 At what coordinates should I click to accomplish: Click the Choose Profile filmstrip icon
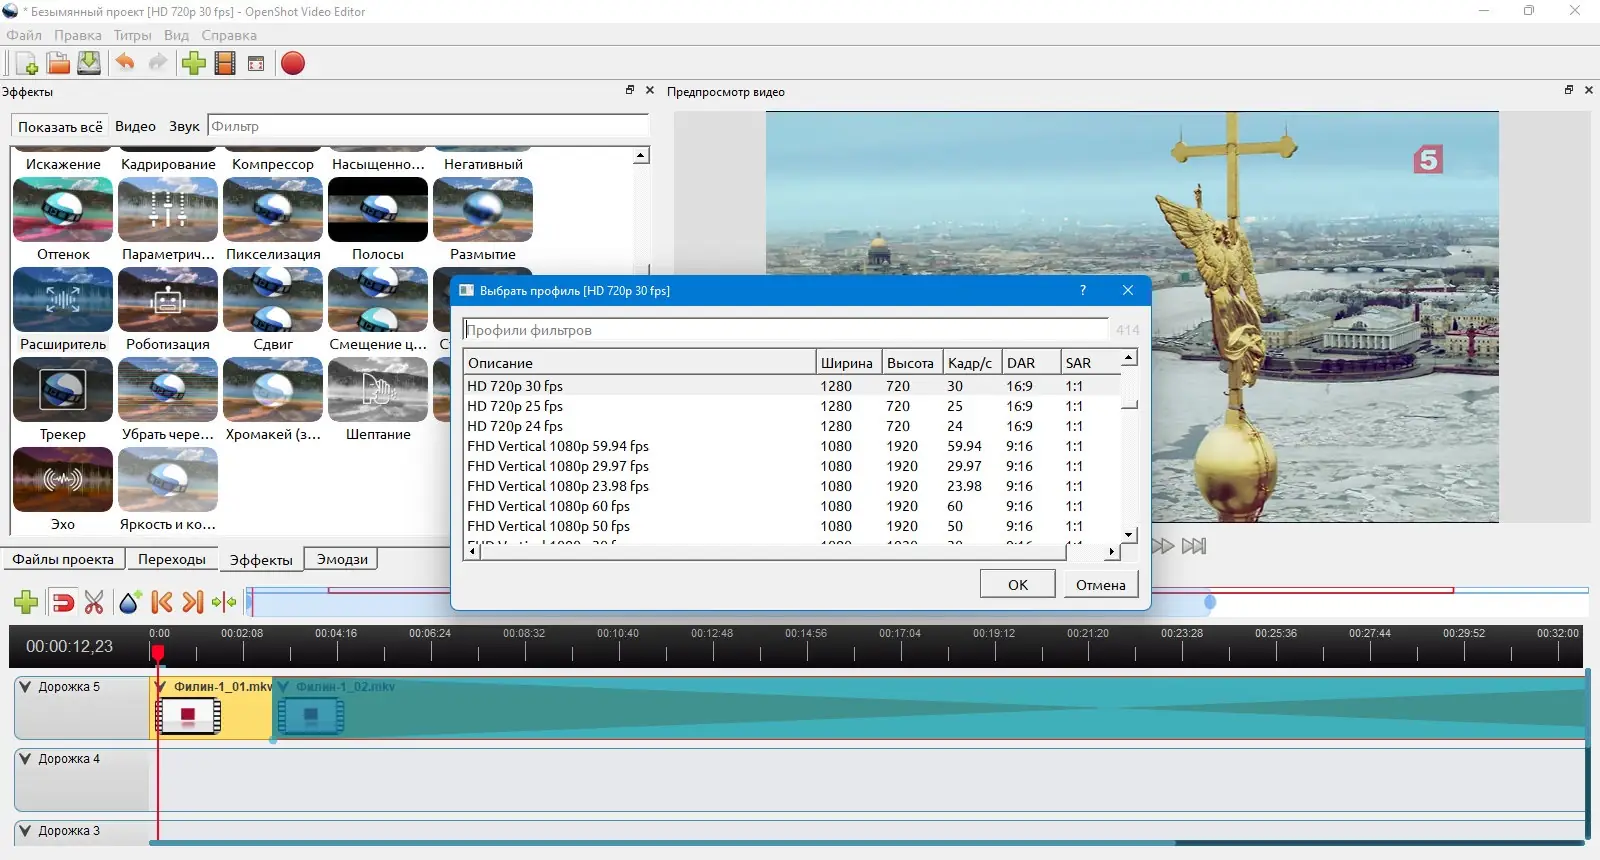coord(225,63)
